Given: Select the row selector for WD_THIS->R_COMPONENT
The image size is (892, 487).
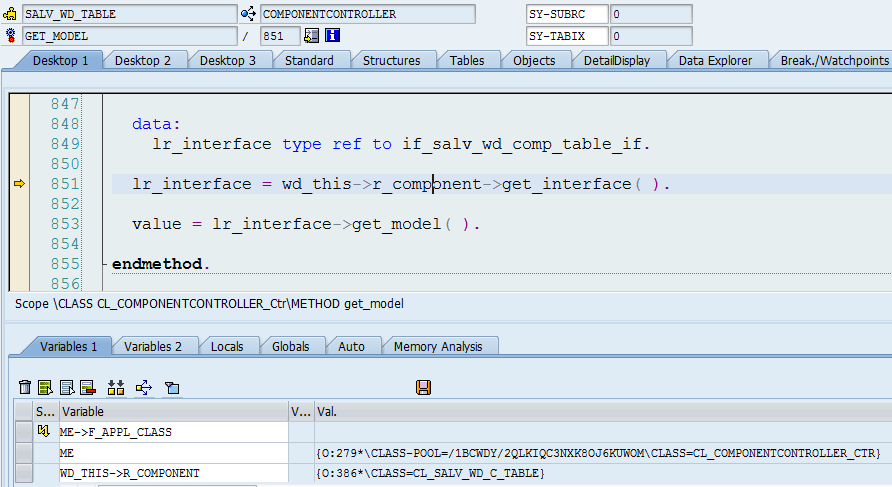Looking at the screenshot, I should [24, 473].
